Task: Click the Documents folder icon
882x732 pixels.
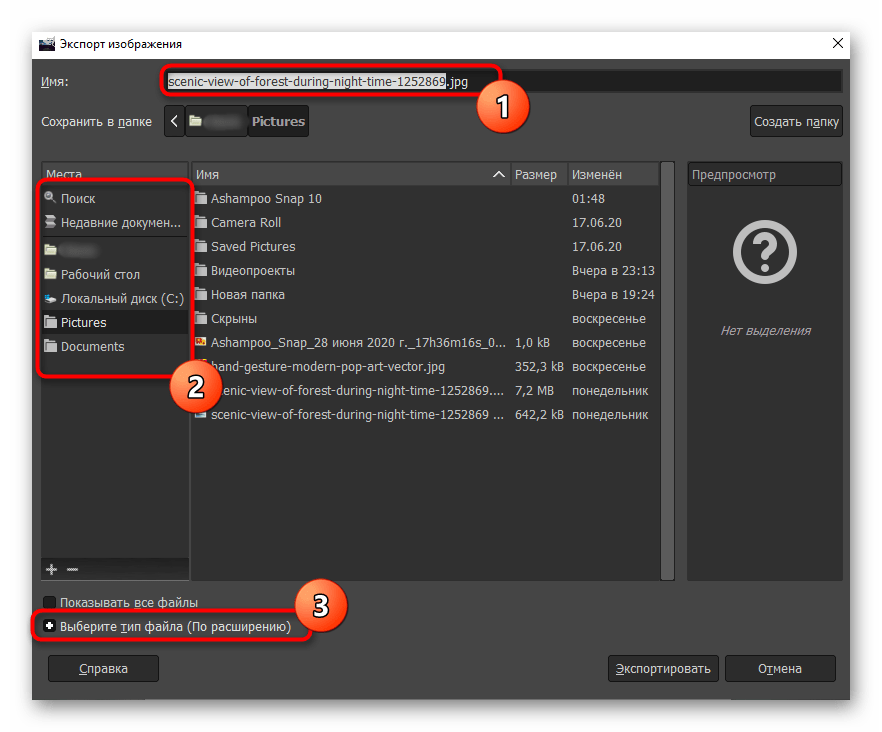Action: [51, 345]
